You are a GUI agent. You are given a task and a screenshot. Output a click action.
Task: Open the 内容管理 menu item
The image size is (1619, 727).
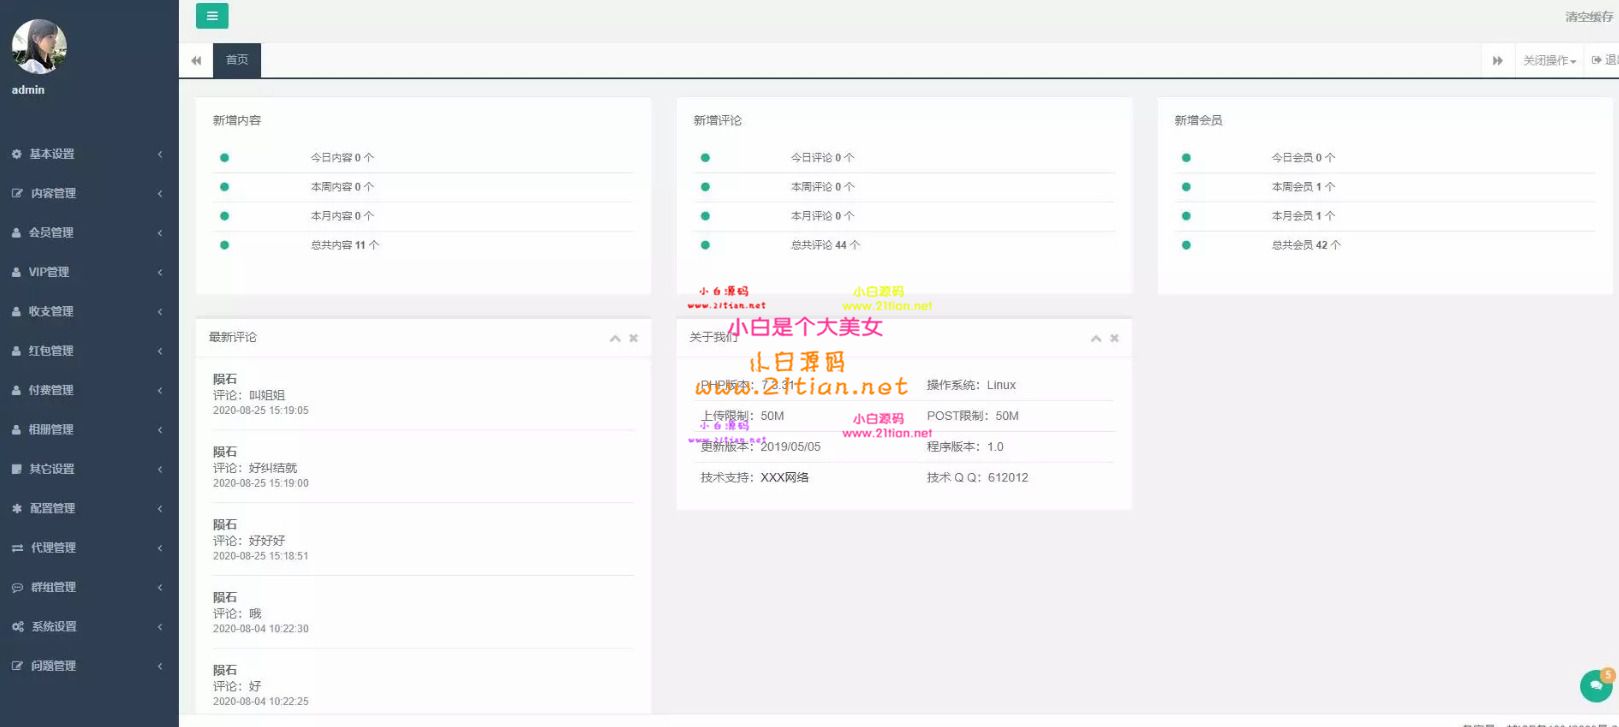(89, 193)
